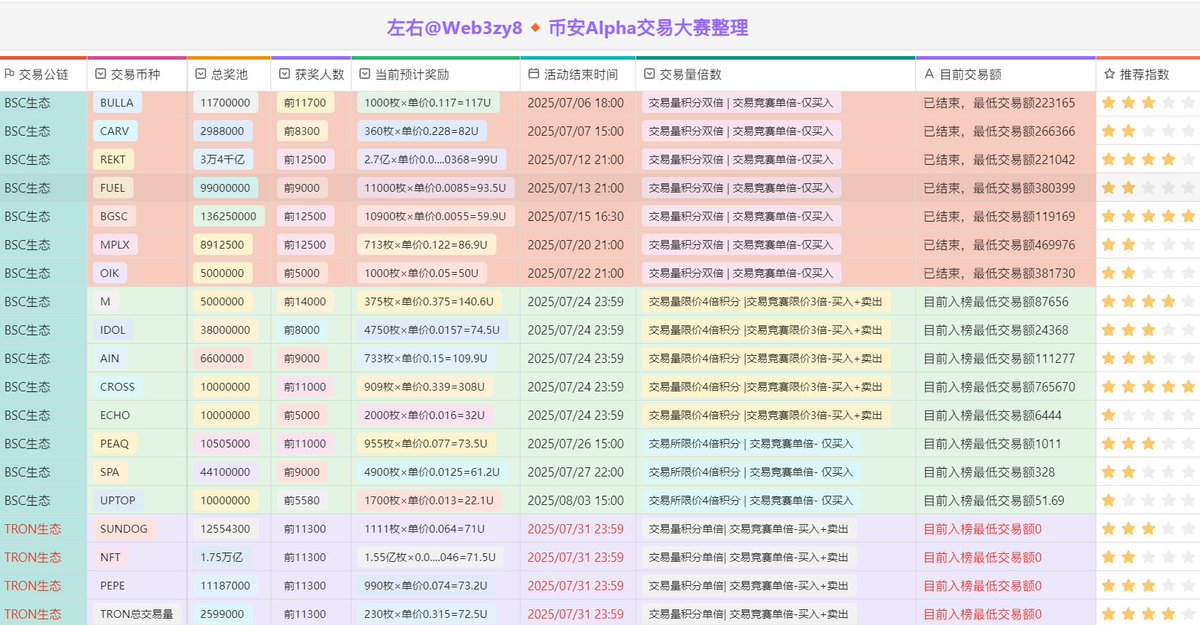Select the REKT token tag
This screenshot has height=625, width=1200.
click(x=113, y=159)
